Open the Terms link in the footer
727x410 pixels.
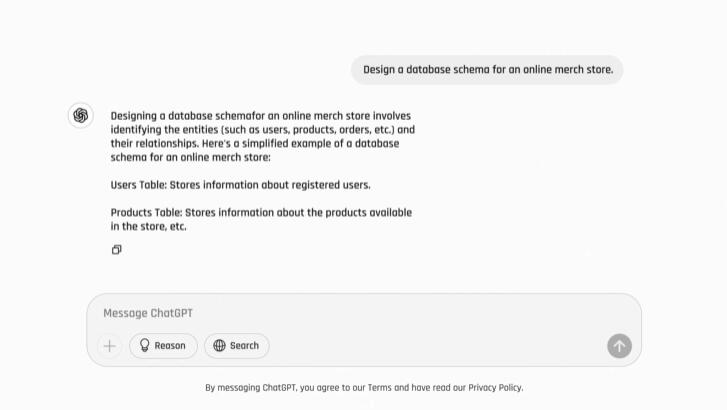coord(379,388)
